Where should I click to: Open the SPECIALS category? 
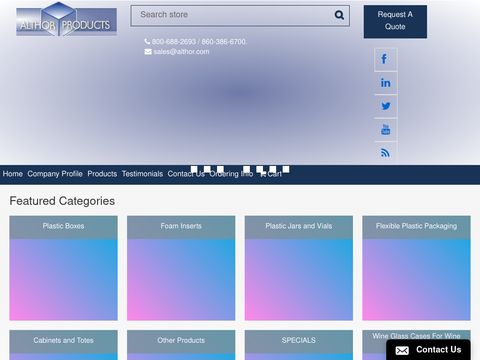tap(299, 345)
